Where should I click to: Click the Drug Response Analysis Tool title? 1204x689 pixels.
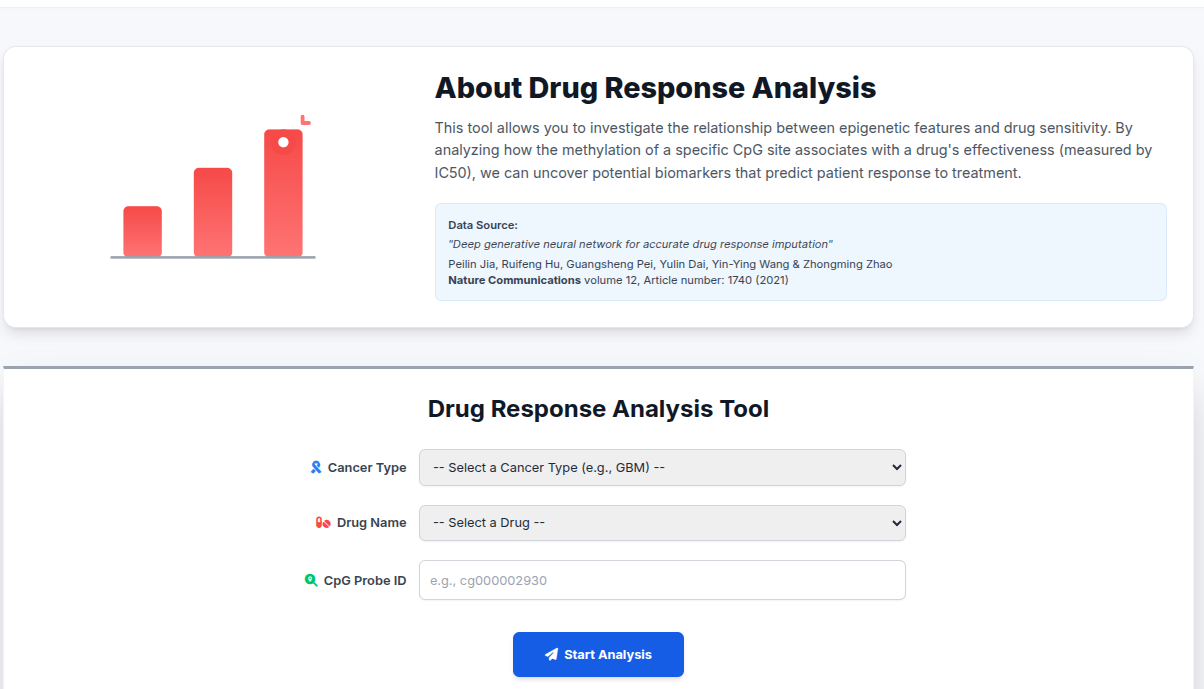pyautogui.click(x=598, y=409)
